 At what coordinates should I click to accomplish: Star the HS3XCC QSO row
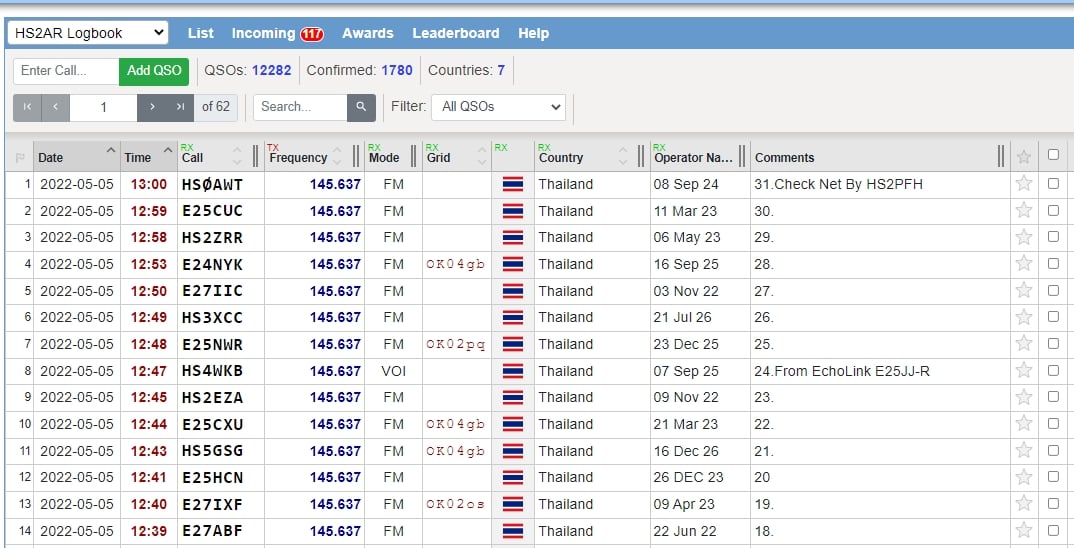tap(1024, 317)
